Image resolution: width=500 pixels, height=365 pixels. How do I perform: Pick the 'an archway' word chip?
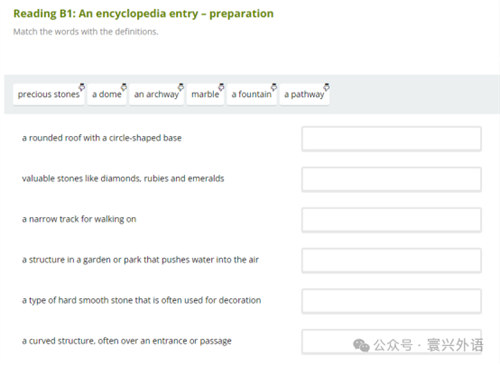156,94
